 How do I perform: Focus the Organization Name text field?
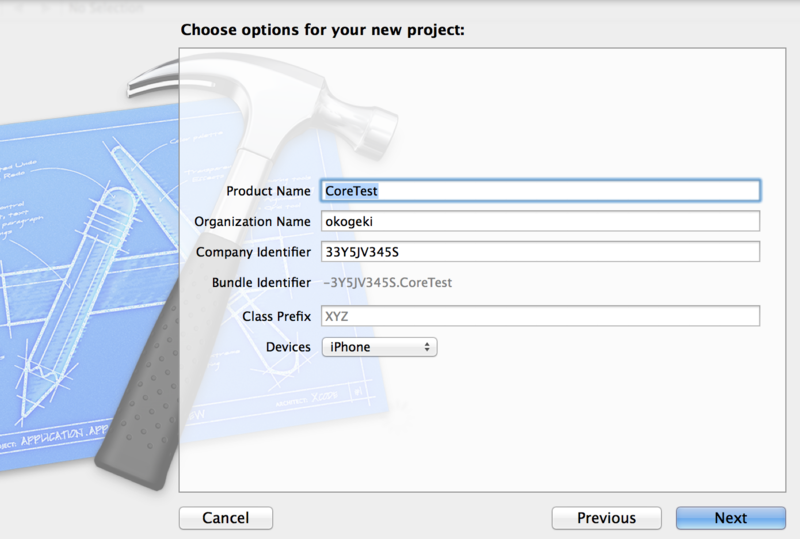click(540, 221)
